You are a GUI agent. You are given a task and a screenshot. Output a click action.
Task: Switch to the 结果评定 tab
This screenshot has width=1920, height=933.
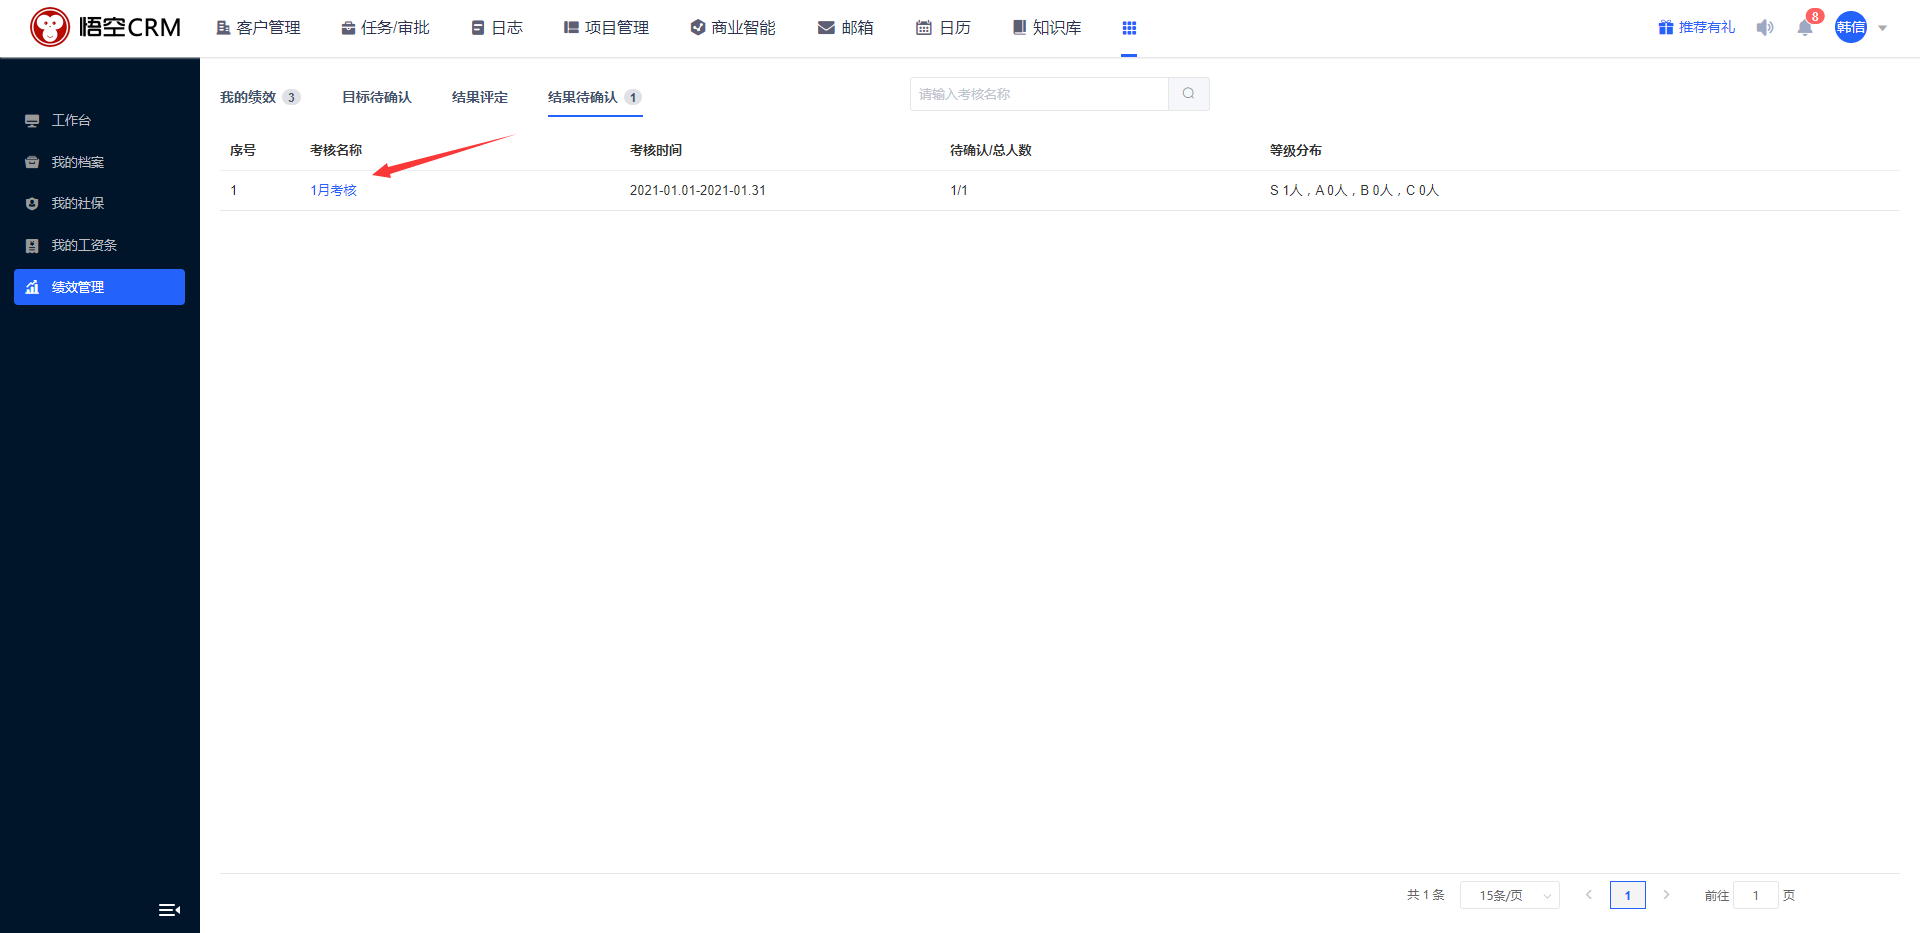(480, 97)
